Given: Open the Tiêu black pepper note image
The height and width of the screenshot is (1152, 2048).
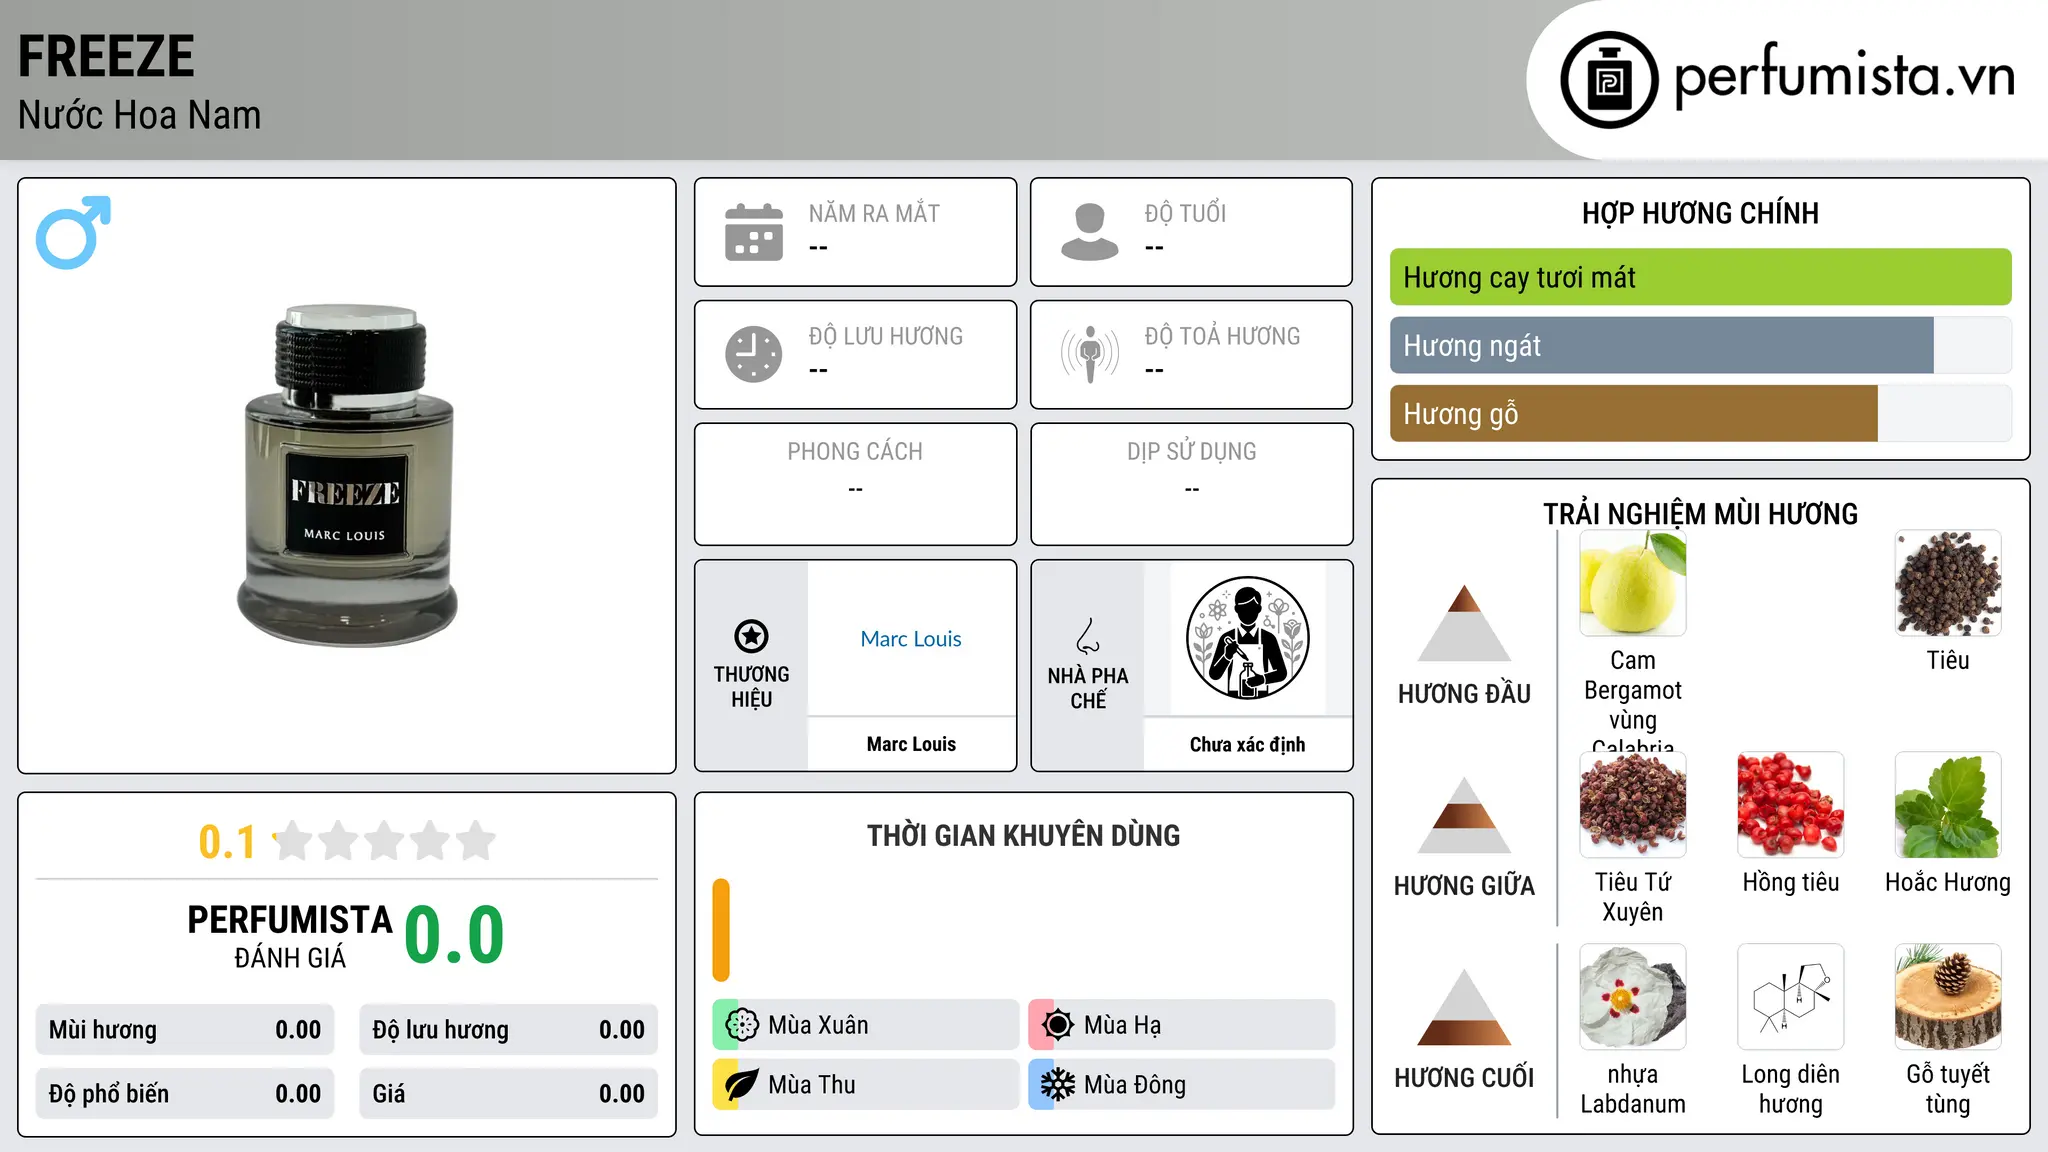Looking at the screenshot, I should [x=1948, y=584].
